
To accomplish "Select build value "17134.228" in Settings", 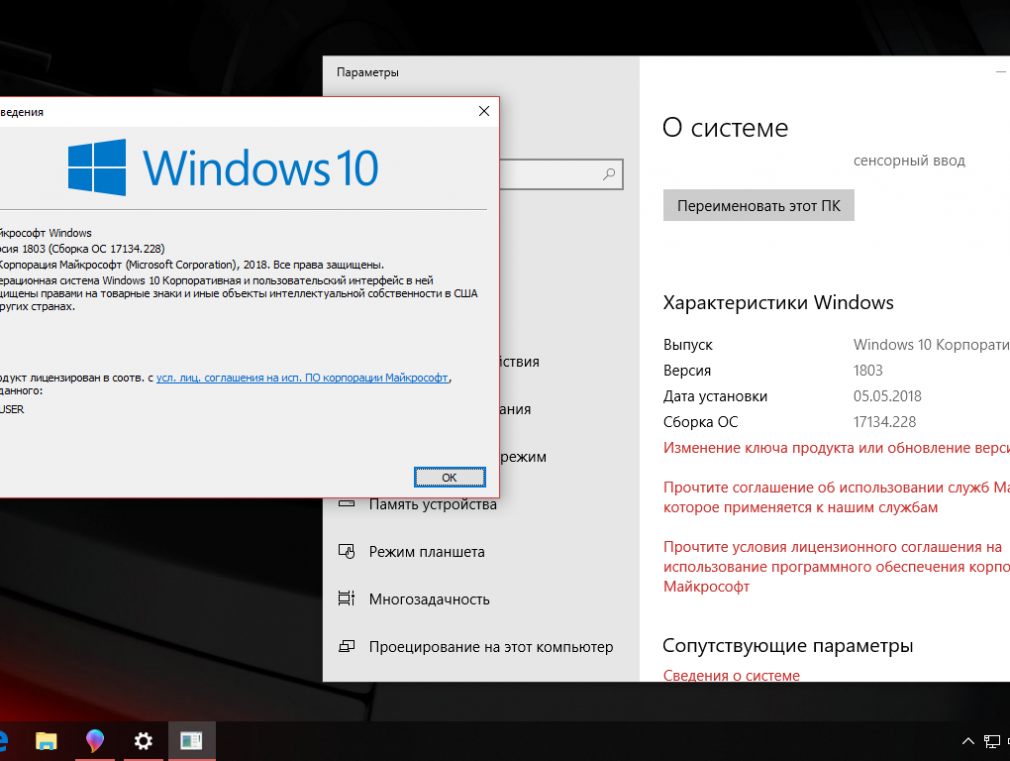I will (884, 422).
